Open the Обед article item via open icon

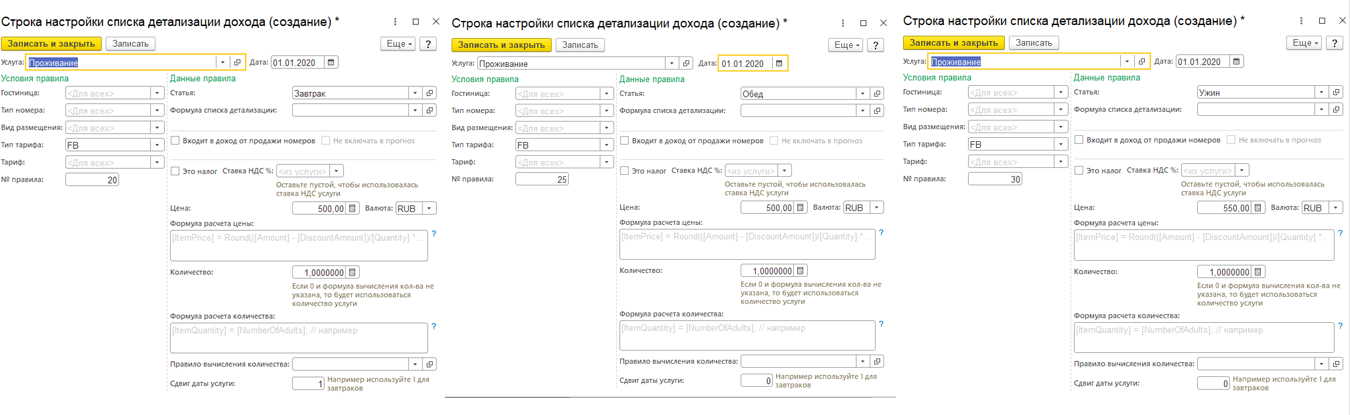pos(877,94)
